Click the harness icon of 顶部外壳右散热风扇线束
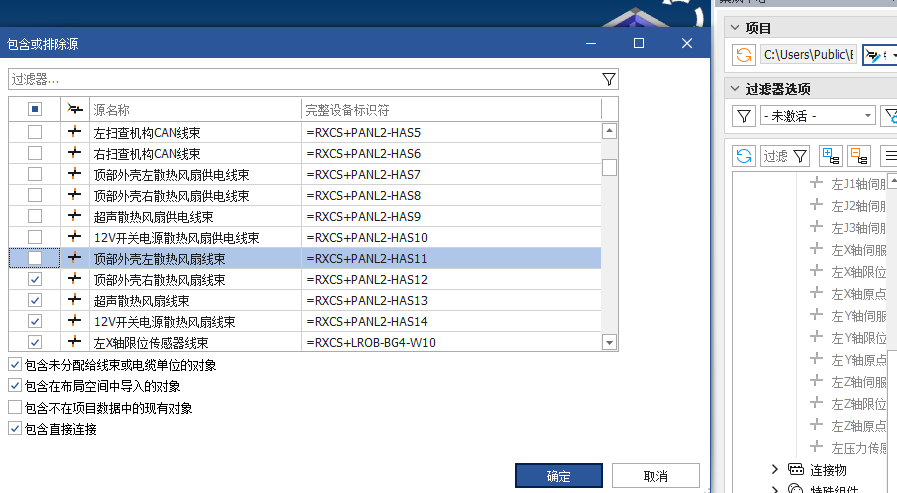This screenshot has height=493, width=897. [x=74, y=279]
